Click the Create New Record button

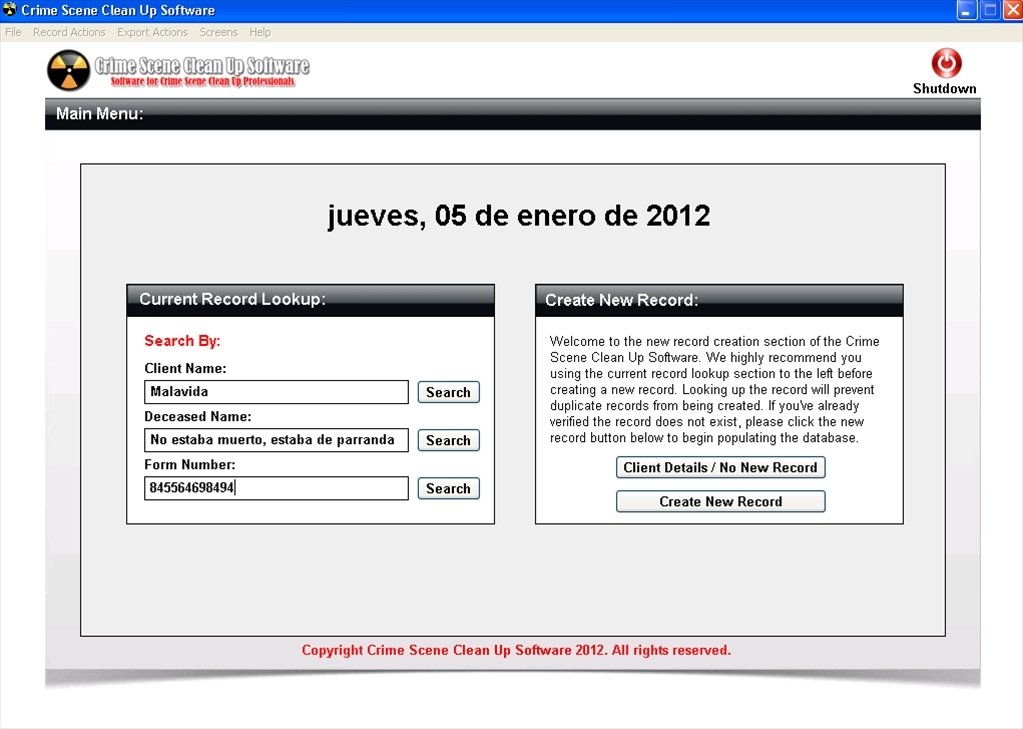(x=720, y=501)
